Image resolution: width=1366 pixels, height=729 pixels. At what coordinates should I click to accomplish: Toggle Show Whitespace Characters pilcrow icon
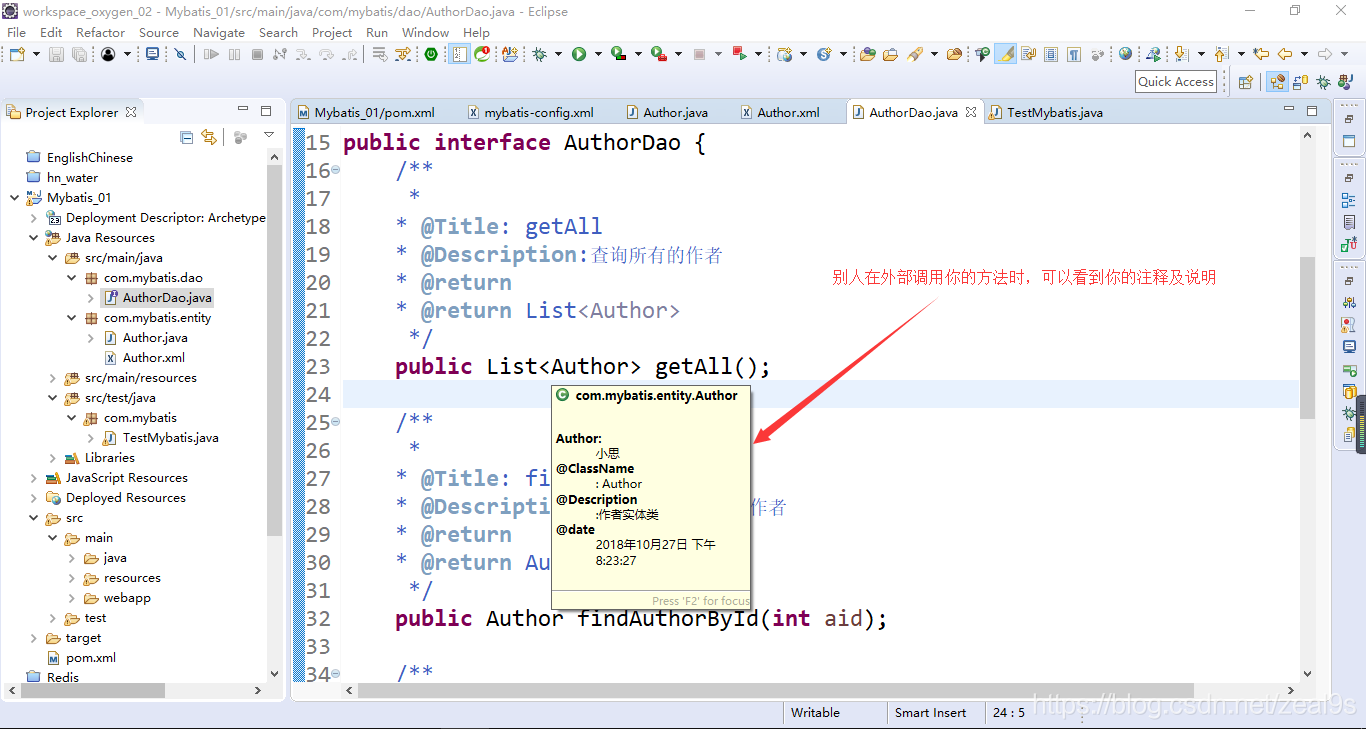coord(1074,54)
